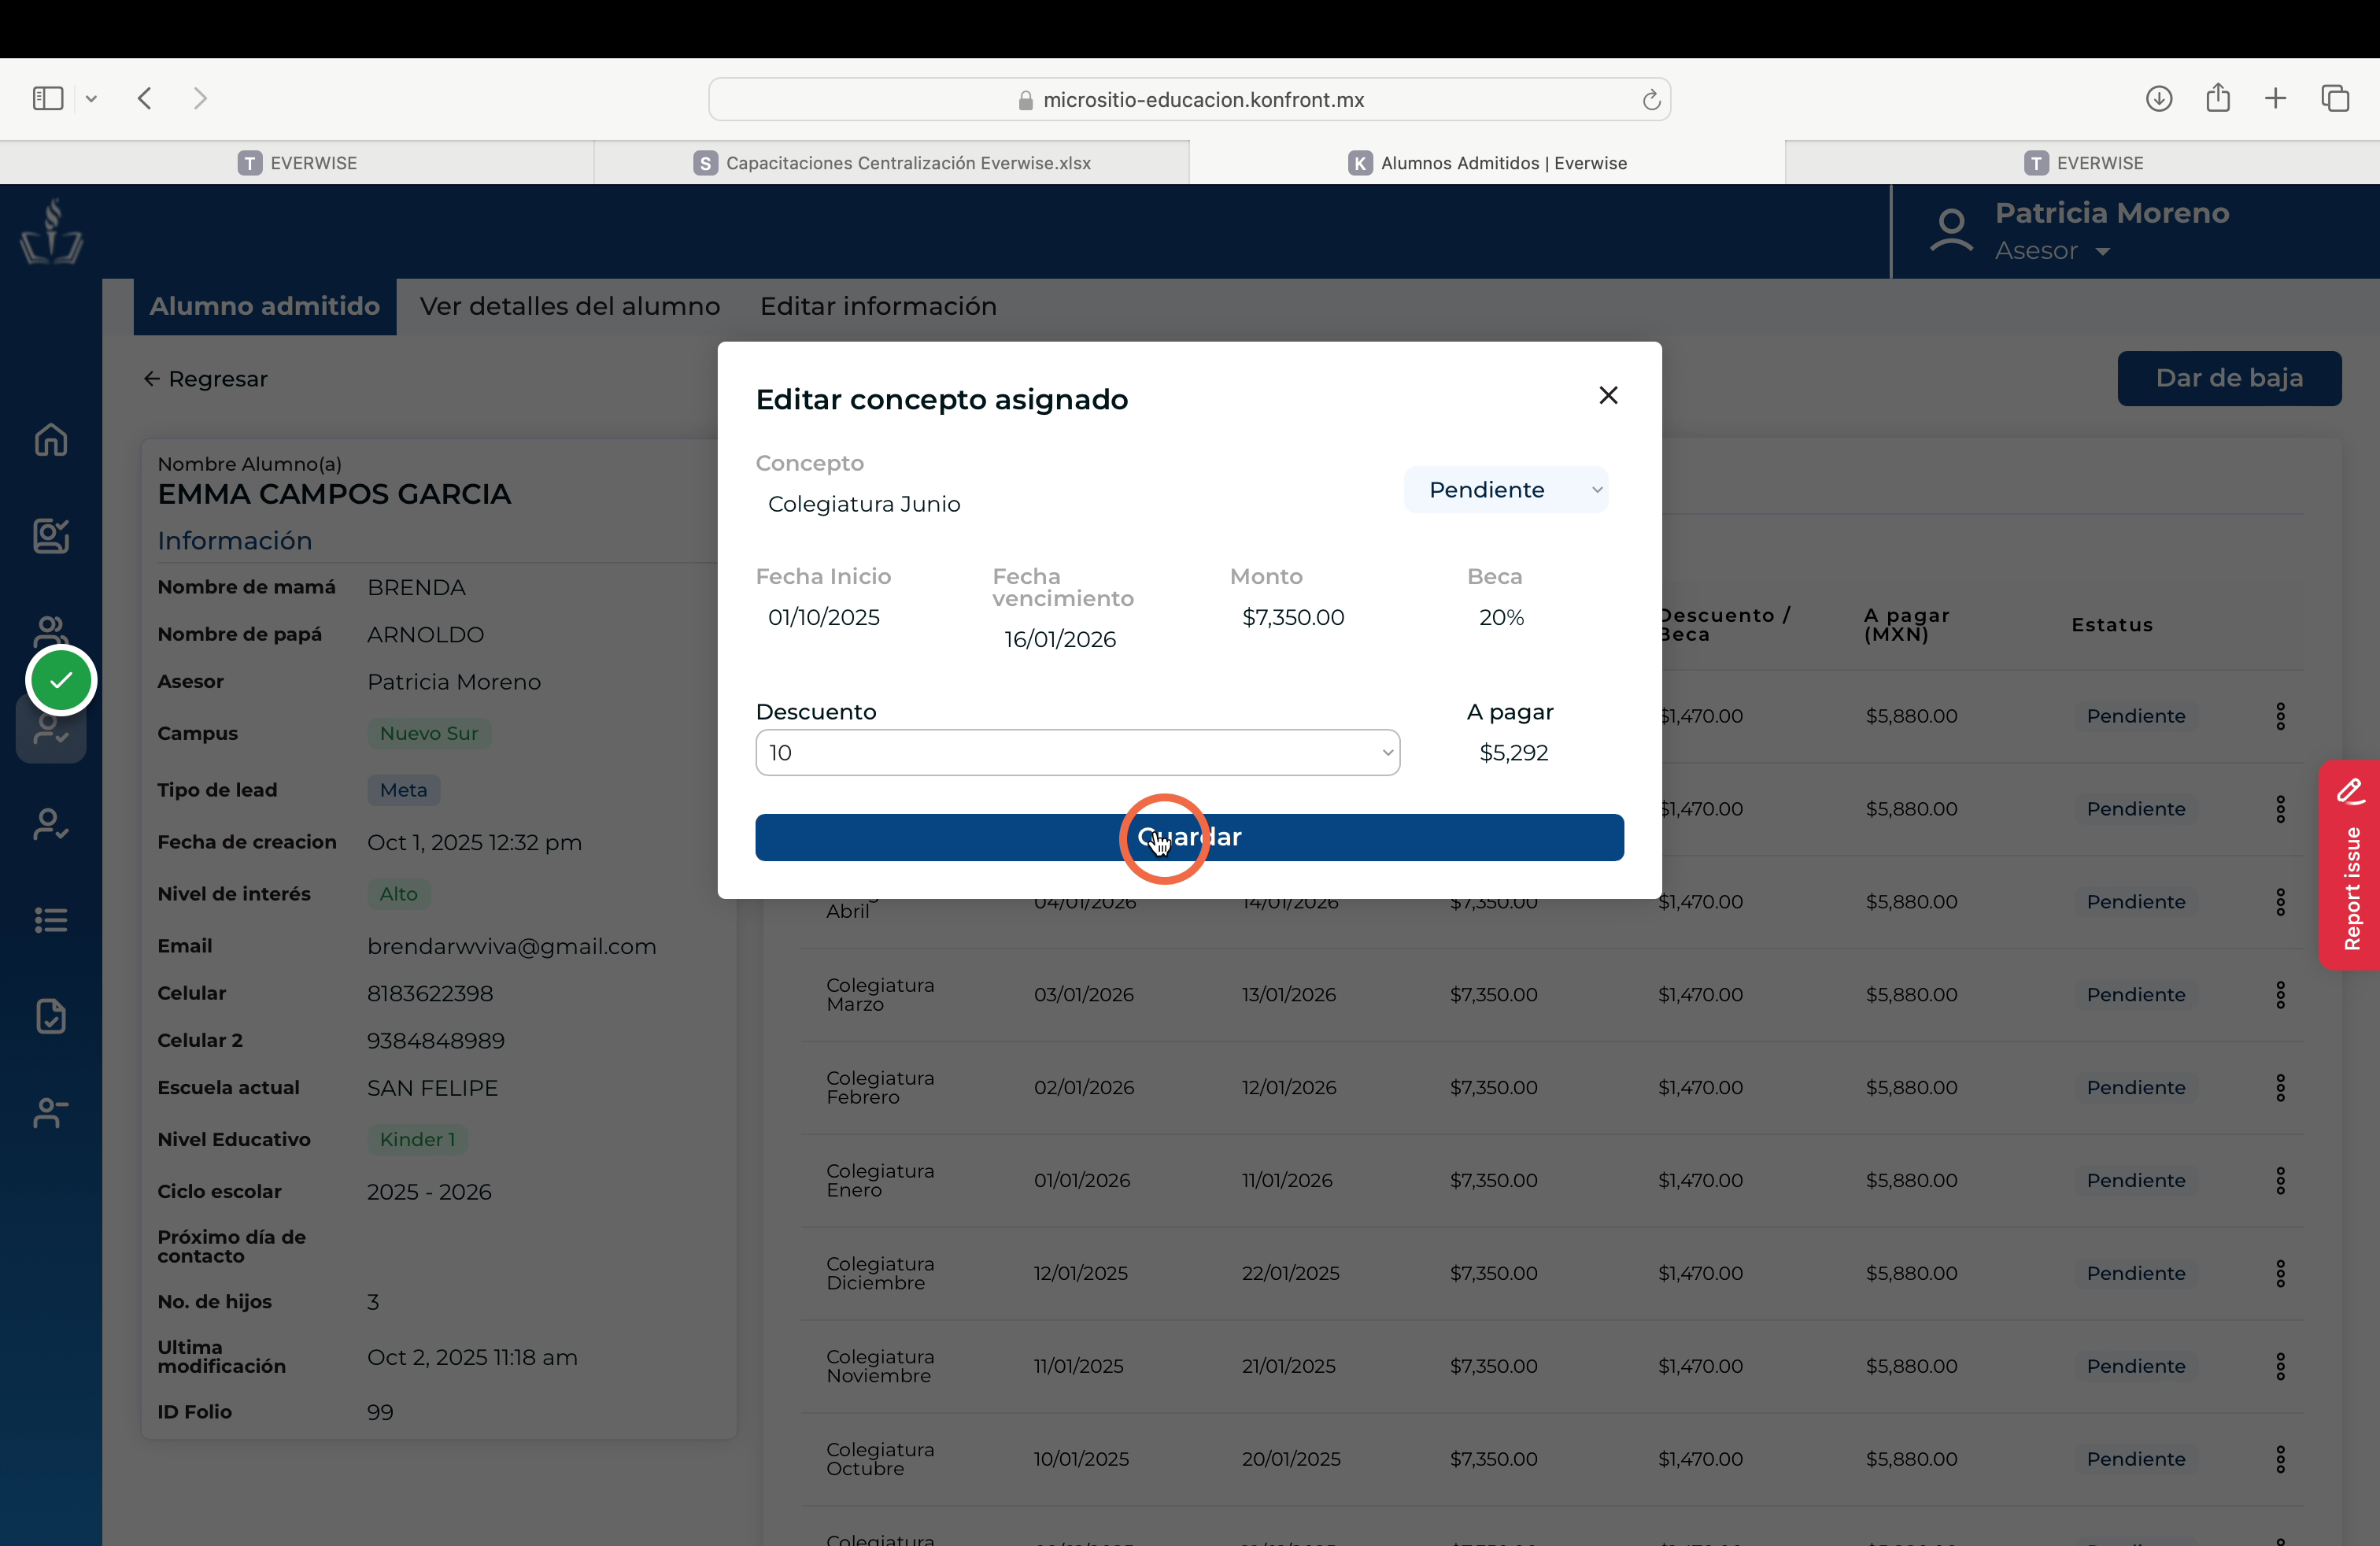This screenshot has height=1546, width=2380.
Task: Click Pendiente status of Colegiatura Enero
Action: [x=2136, y=1181]
